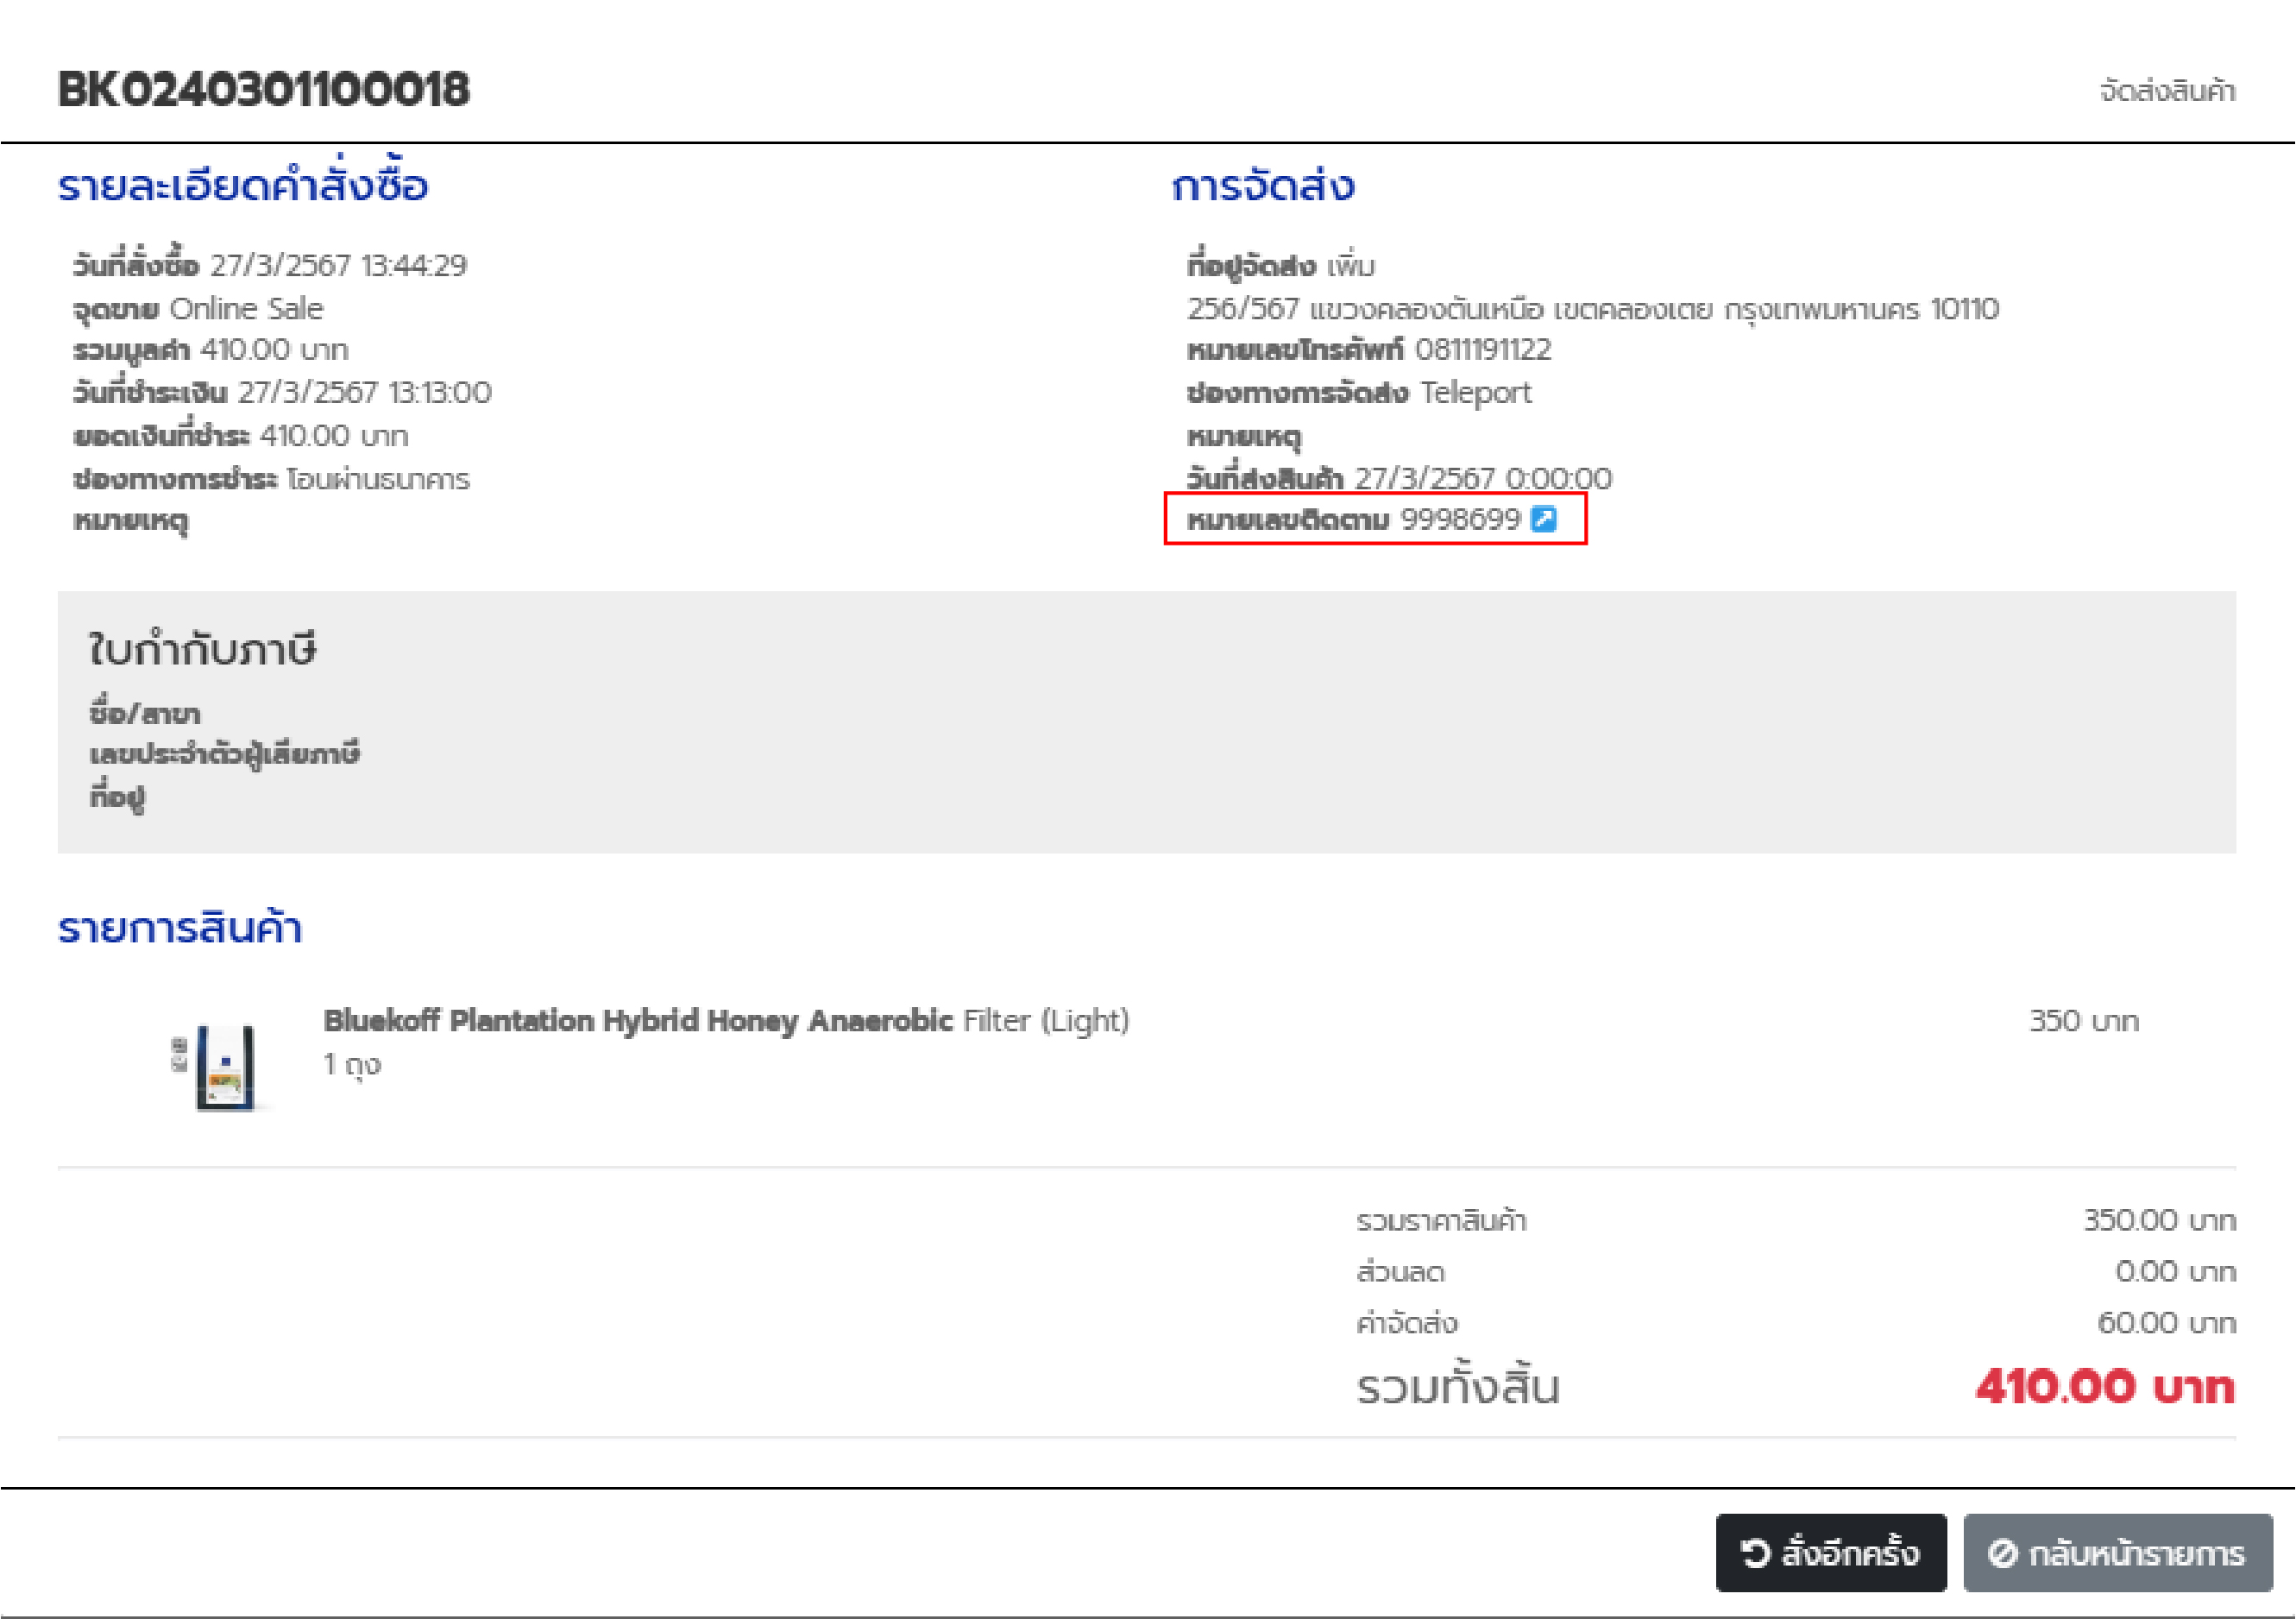Click the reorder arrow icon on สั่งอีกครั้ง
Screen dimensions: 2296x1619
coord(1755,1553)
